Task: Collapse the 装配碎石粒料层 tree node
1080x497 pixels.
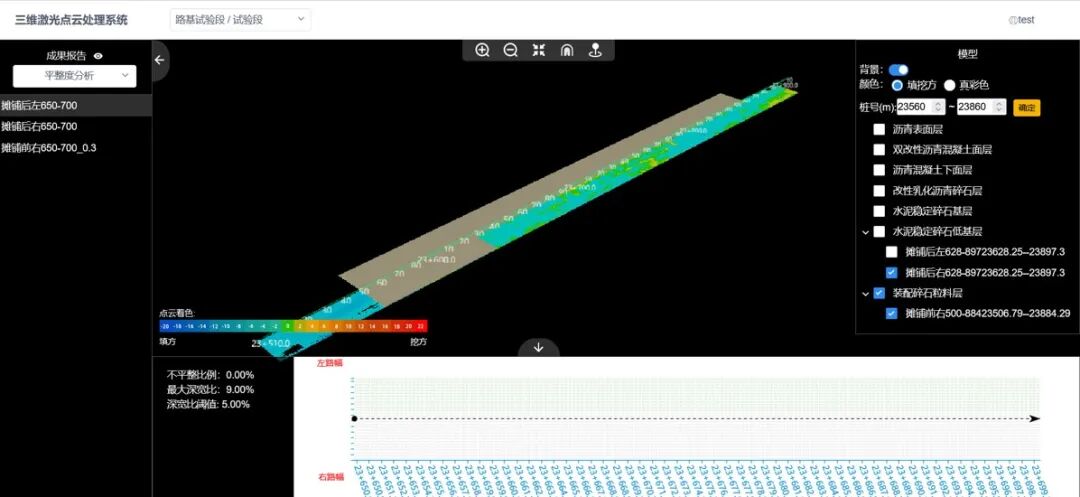Action: [x=865, y=293]
